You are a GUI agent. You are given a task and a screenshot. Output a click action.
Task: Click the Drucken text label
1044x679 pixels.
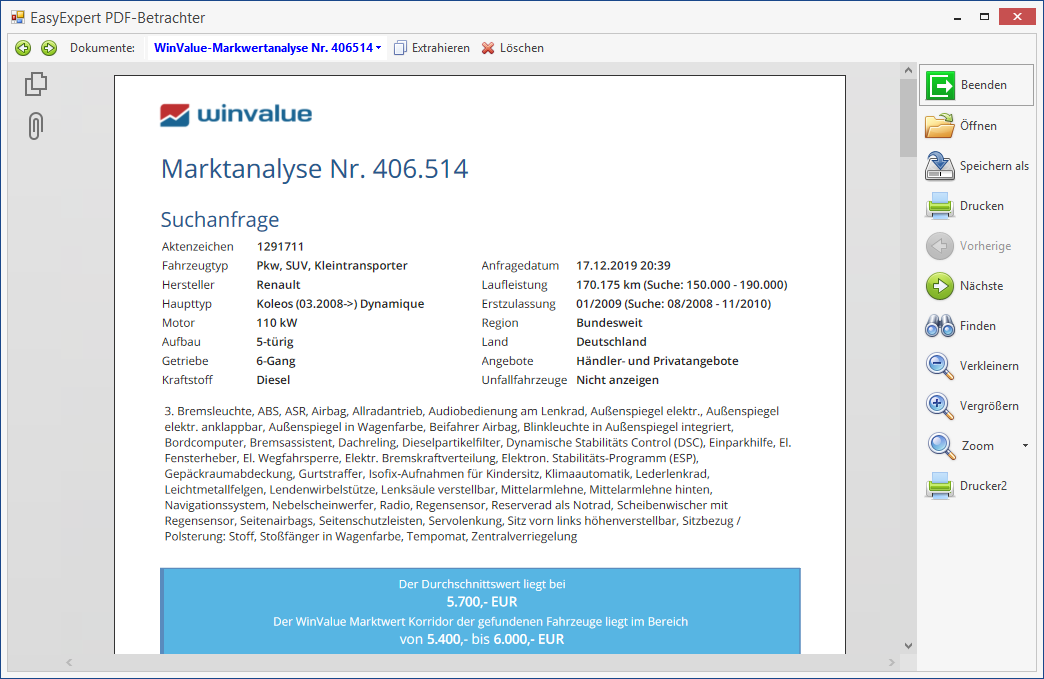click(981, 206)
